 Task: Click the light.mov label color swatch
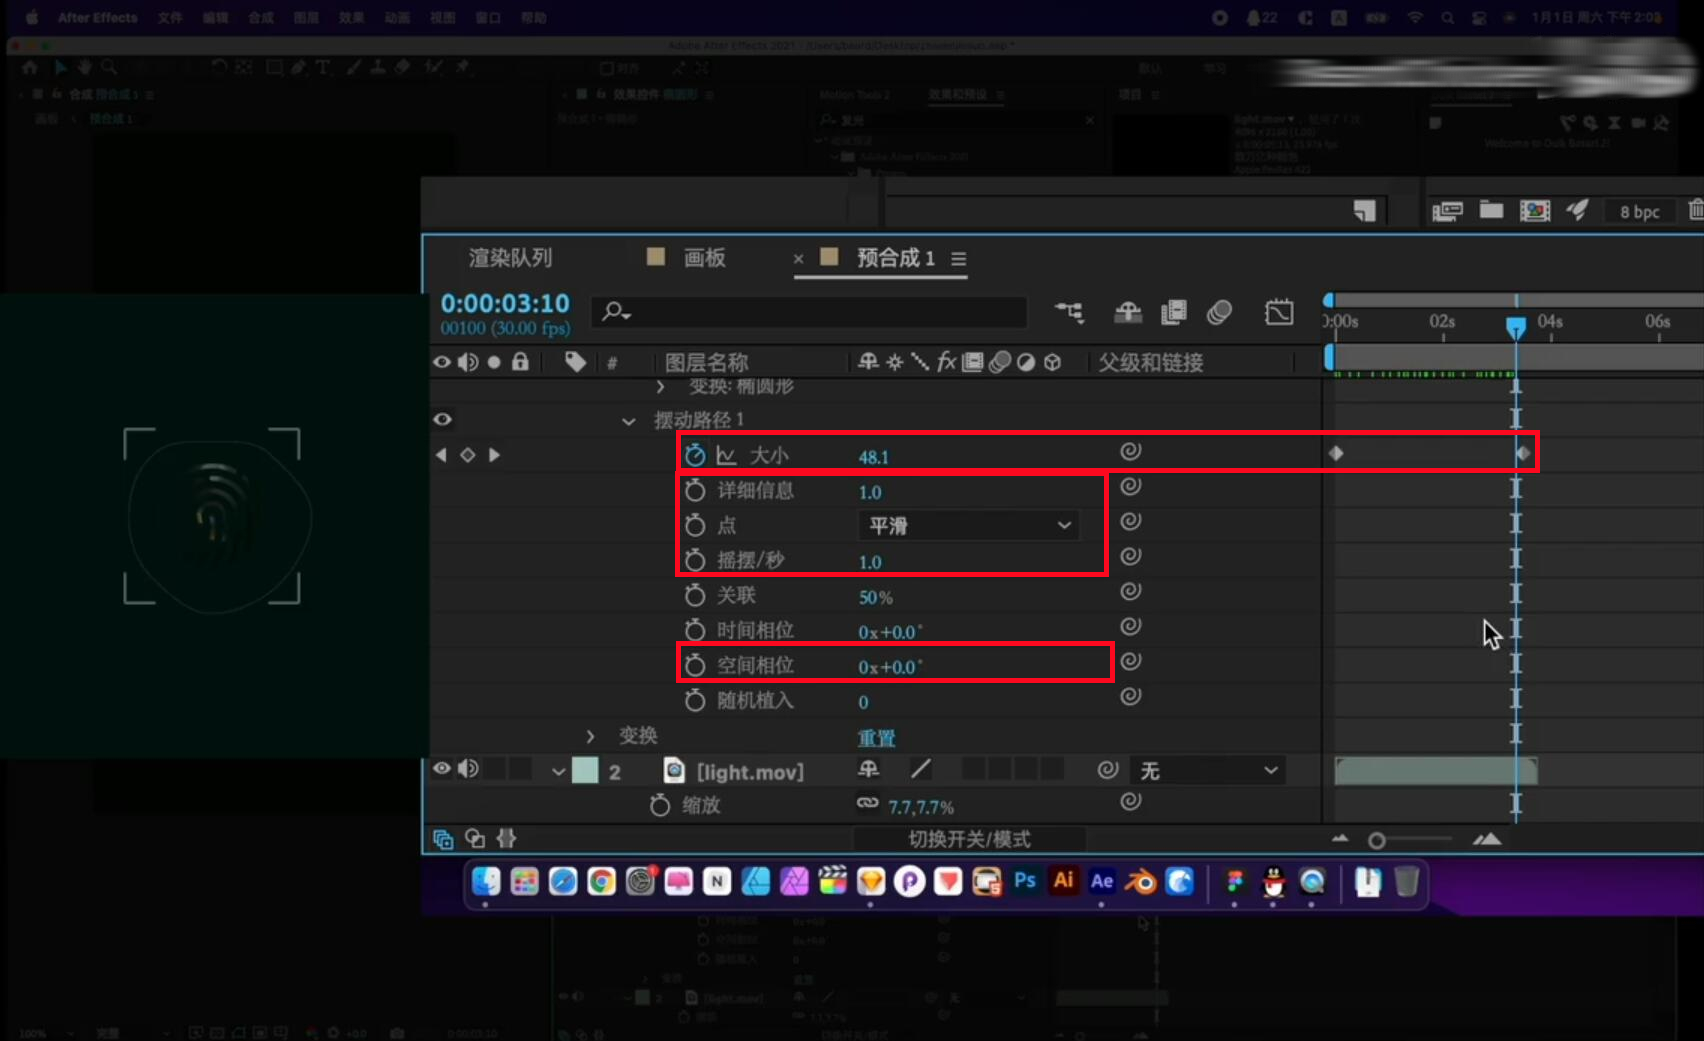(585, 770)
